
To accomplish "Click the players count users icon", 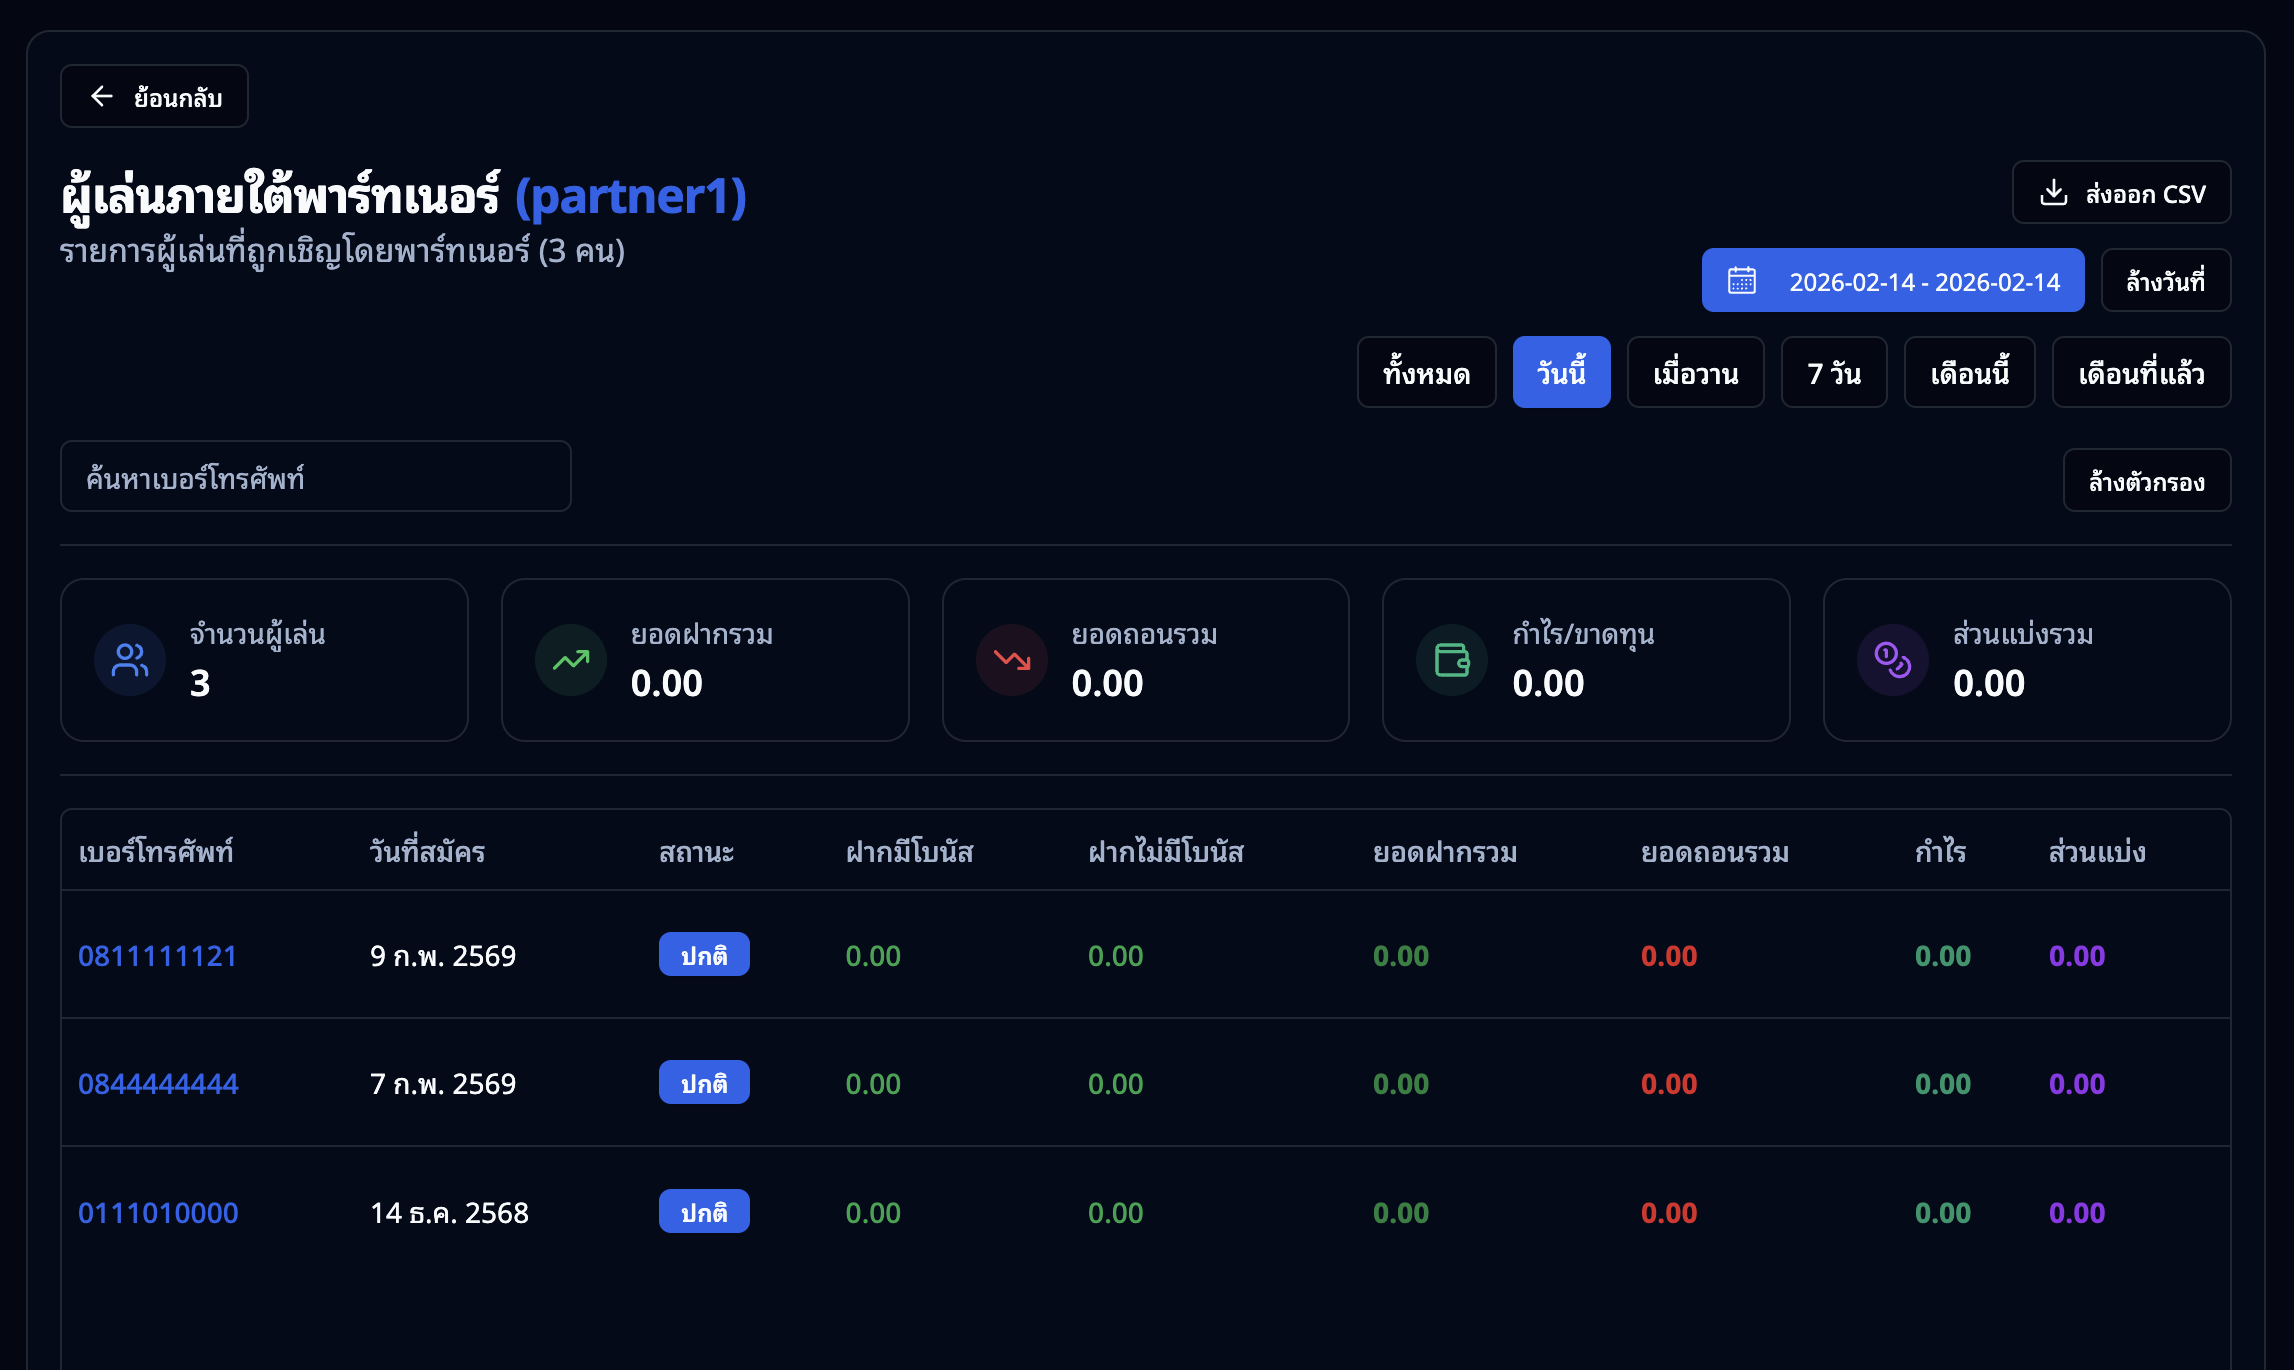I will 130,660.
